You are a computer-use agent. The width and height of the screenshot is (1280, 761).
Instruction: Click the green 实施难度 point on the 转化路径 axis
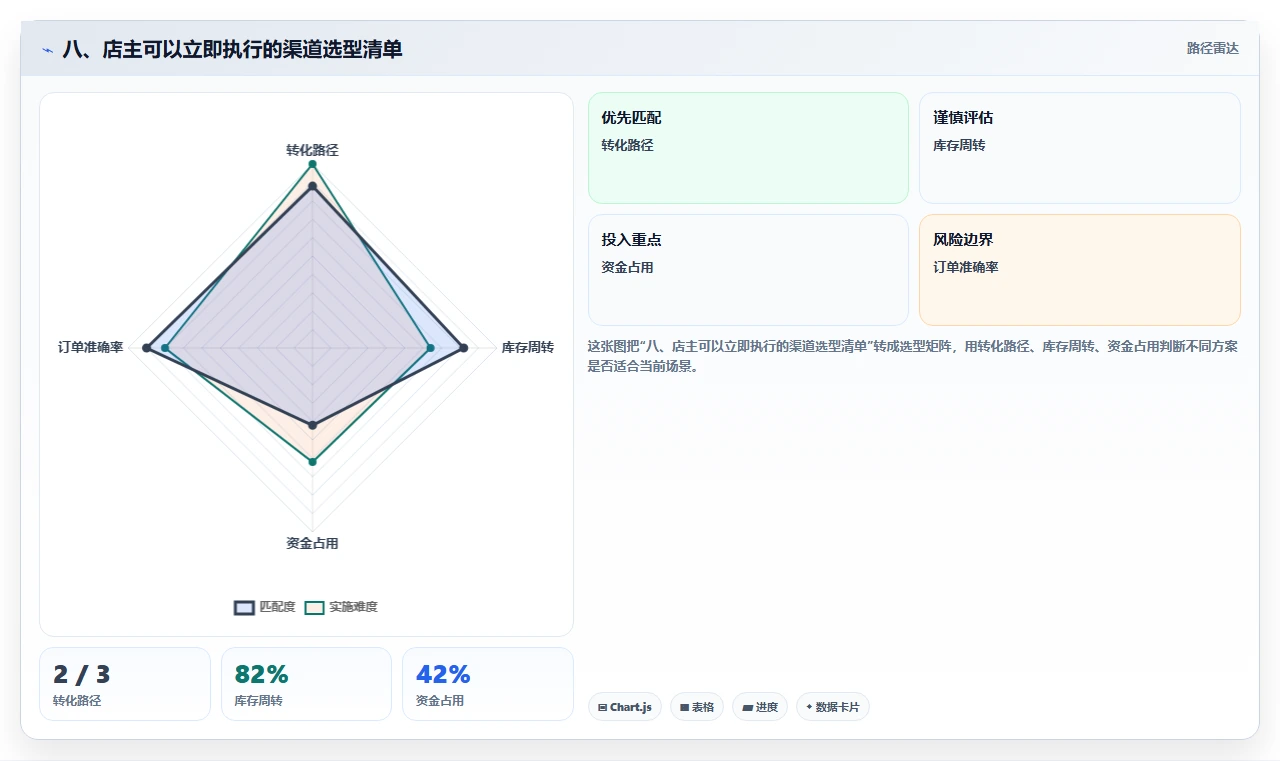[x=312, y=163]
